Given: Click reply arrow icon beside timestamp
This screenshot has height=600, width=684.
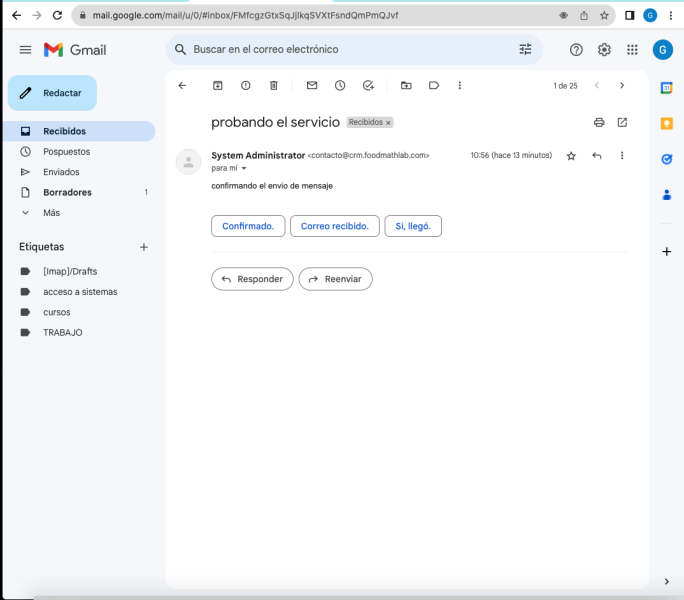Looking at the screenshot, I should coord(597,156).
